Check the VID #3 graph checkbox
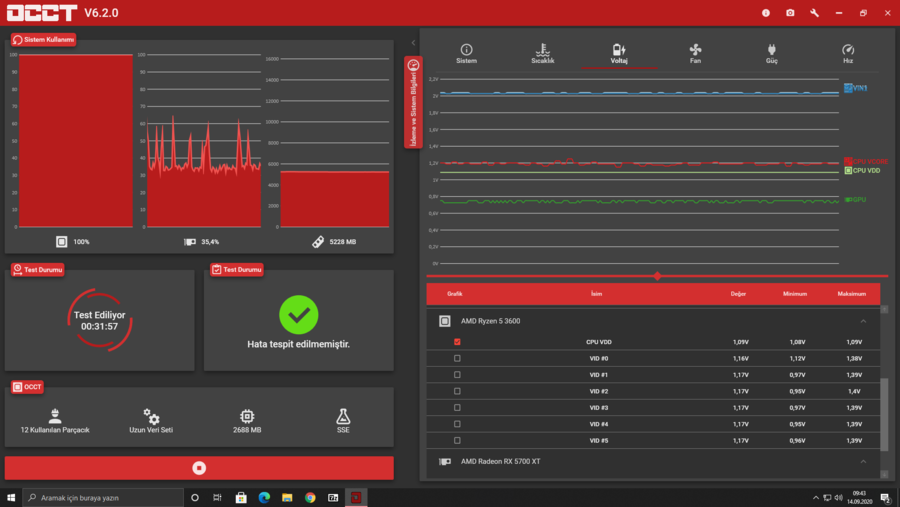Image resolution: width=900 pixels, height=507 pixels. 457,408
